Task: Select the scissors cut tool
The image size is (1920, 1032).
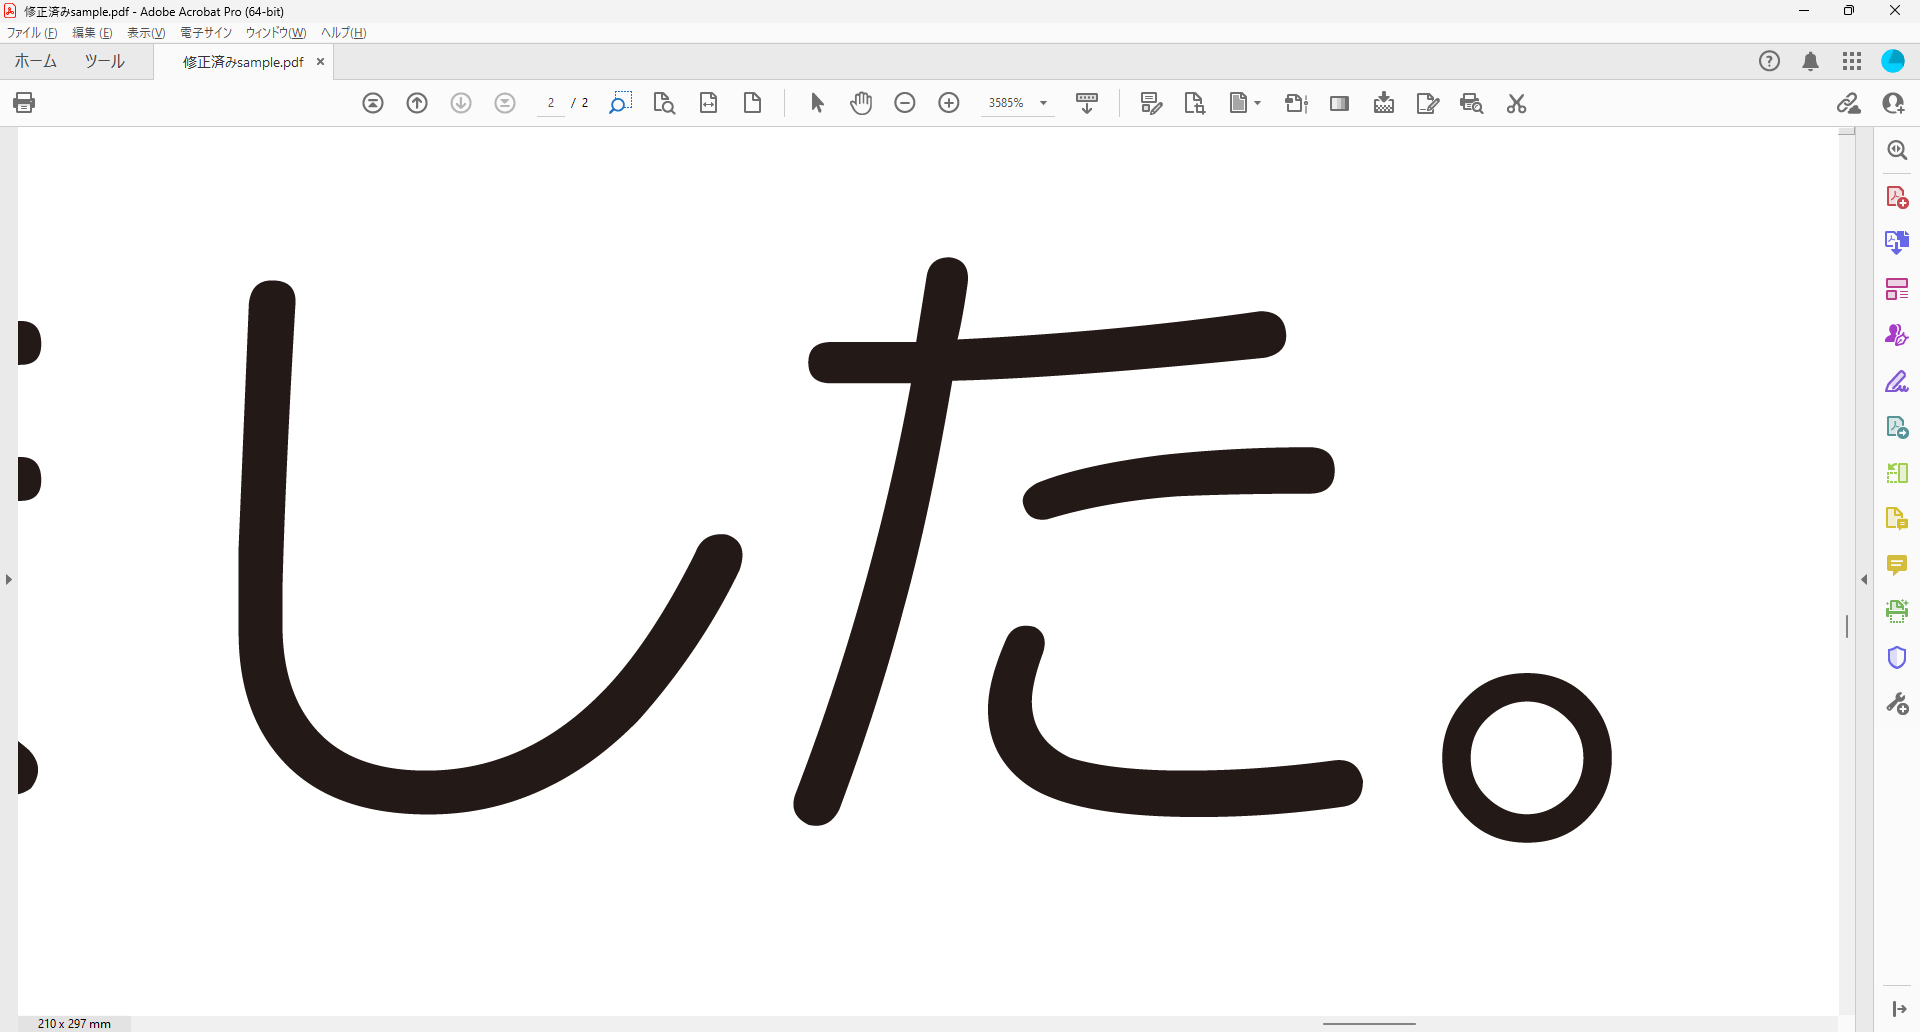Action: pos(1517,103)
